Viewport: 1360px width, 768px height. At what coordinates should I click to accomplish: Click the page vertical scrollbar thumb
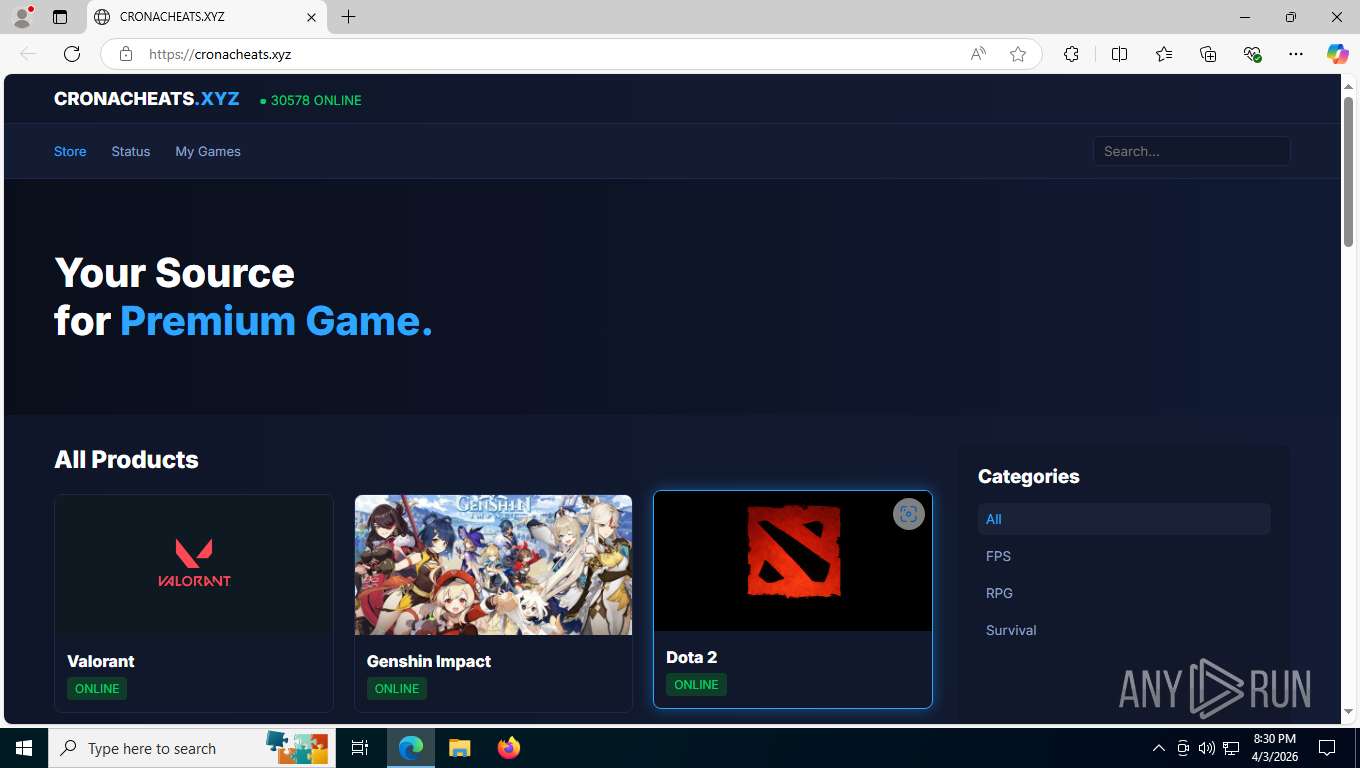click(x=1348, y=172)
